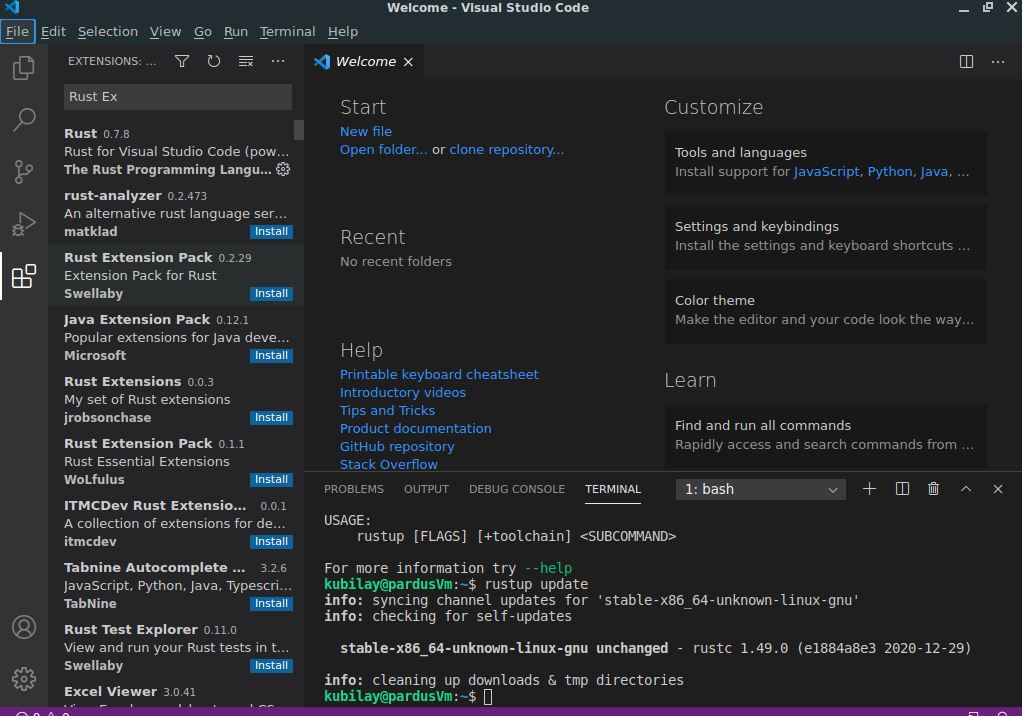
Task: Install Tabnine Autocomplete extension
Action: click(271, 604)
